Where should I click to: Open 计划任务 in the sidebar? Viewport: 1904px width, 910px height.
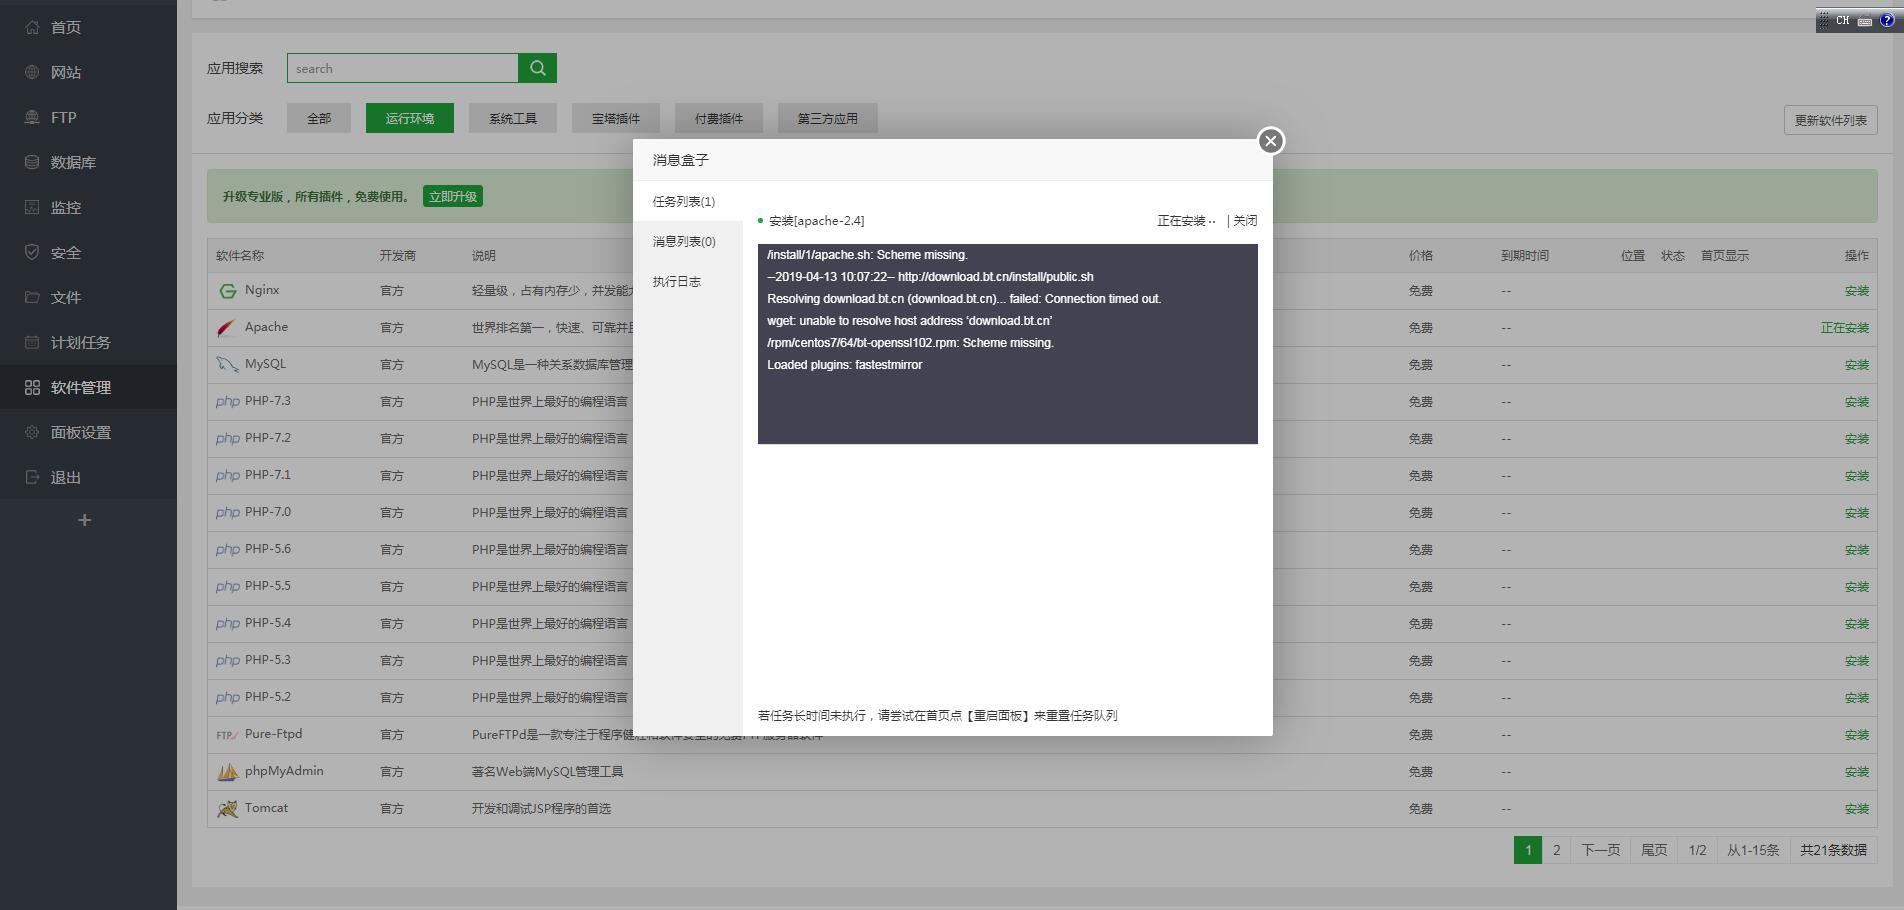coord(80,342)
